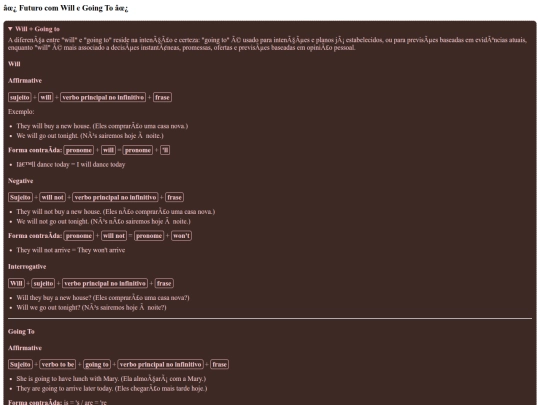Image resolution: width=540 pixels, height=405 pixels.
Task: Click the "won't" contraction tag
Action: point(181,236)
